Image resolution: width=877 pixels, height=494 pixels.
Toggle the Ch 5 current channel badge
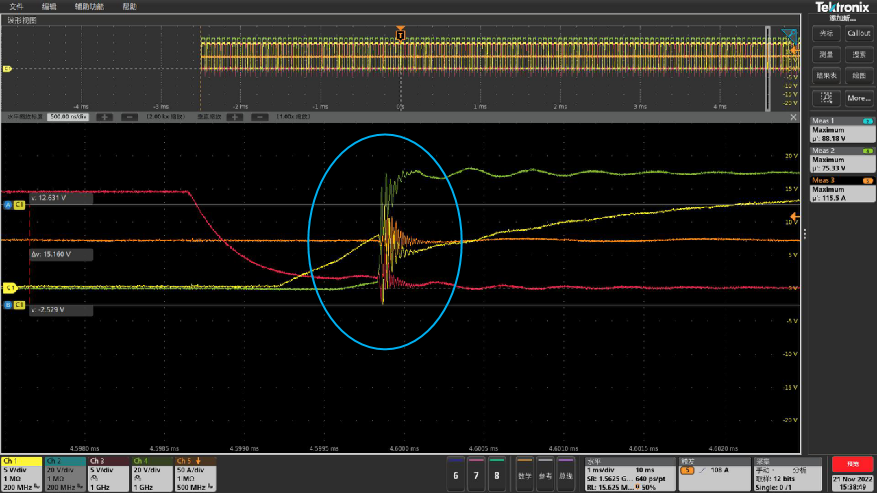point(197,474)
